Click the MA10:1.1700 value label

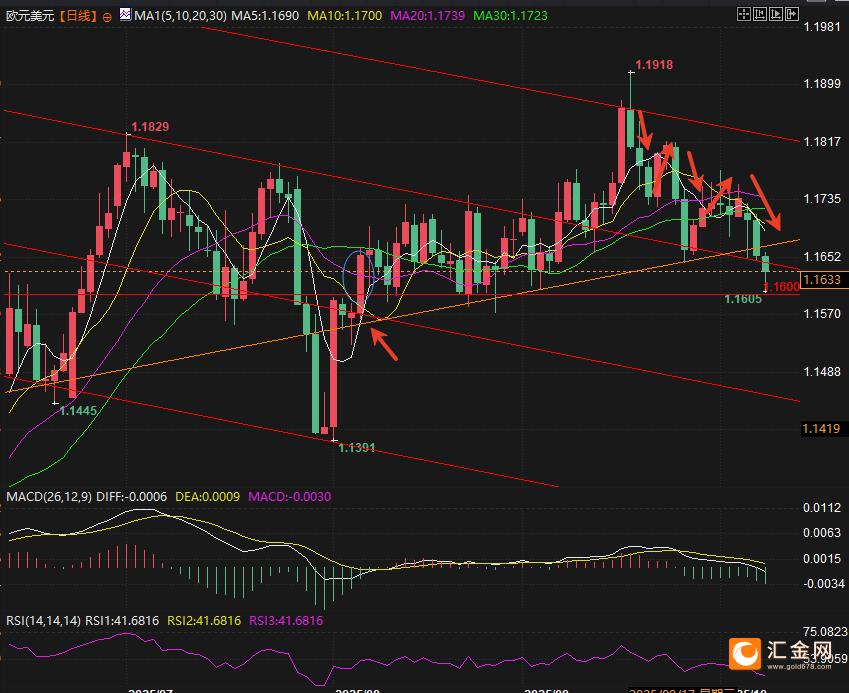(x=345, y=16)
